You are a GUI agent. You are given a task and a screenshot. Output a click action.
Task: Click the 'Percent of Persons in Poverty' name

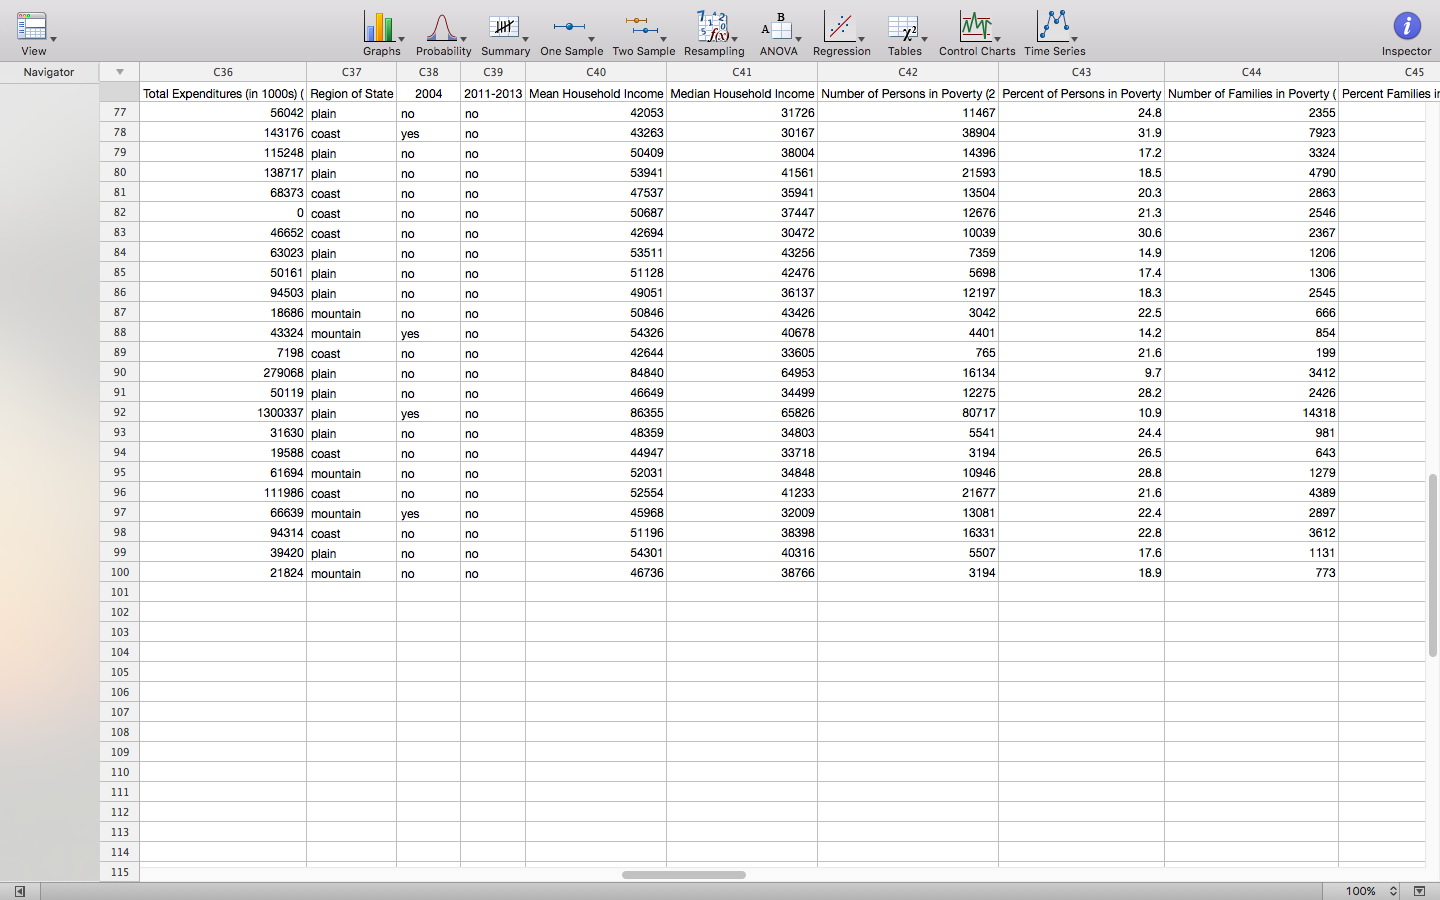[x=1082, y=94]
